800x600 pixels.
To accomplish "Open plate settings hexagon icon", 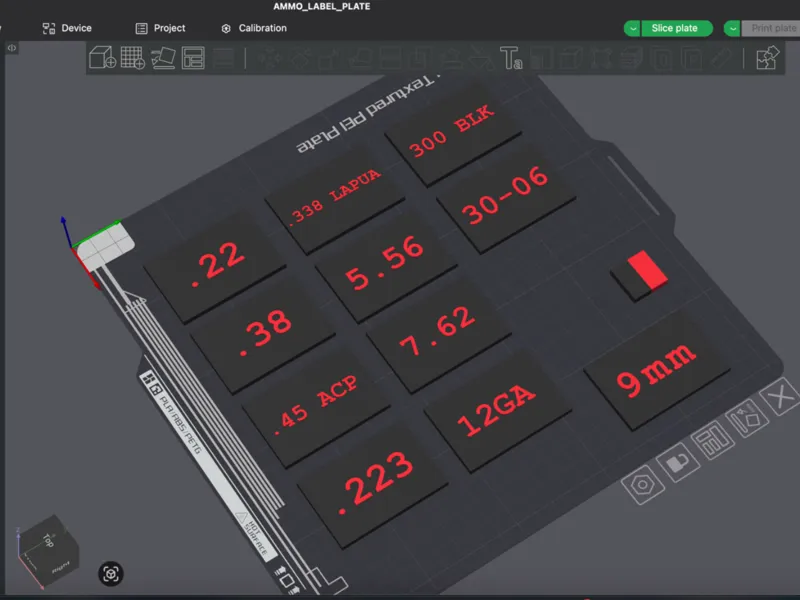I will point(643,484).
